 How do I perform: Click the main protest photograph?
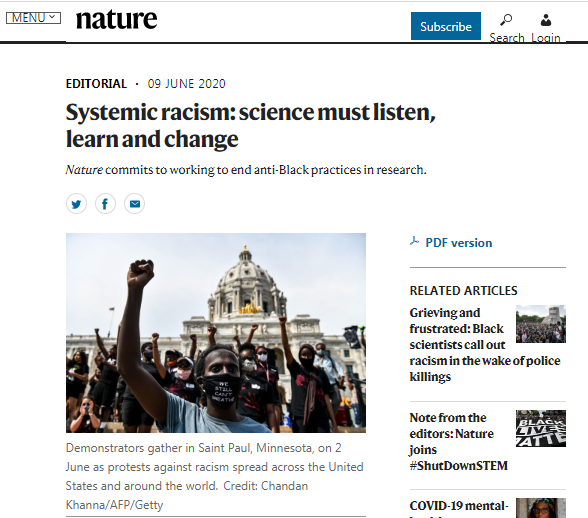click(216, 333)
